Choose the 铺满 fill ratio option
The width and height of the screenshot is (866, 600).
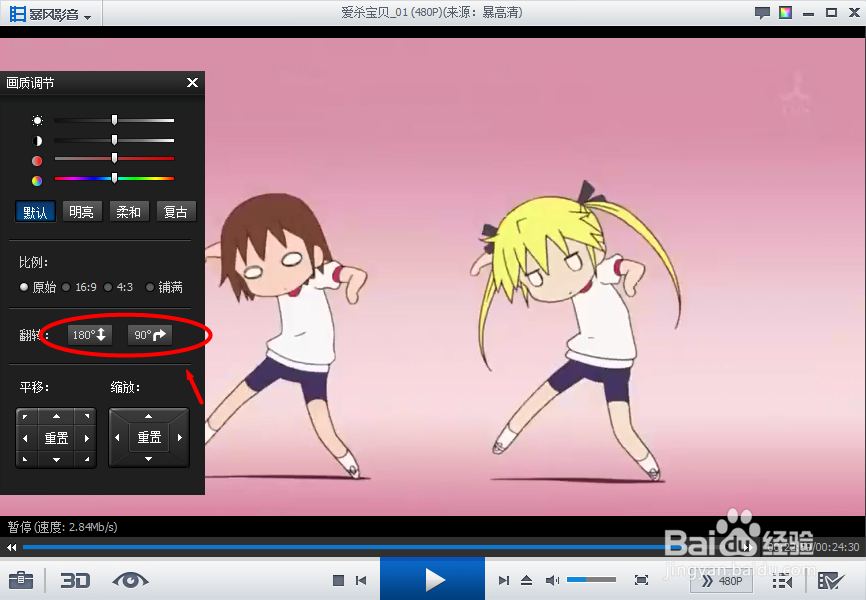coord(164,287)
